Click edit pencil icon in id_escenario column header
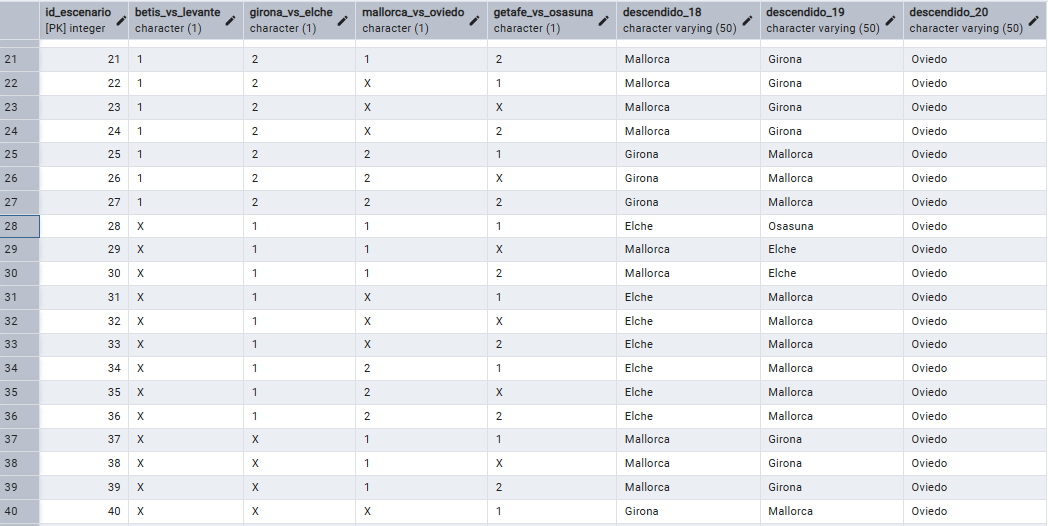This screenshot has height=526, width=1048. (x=120, y=21)
